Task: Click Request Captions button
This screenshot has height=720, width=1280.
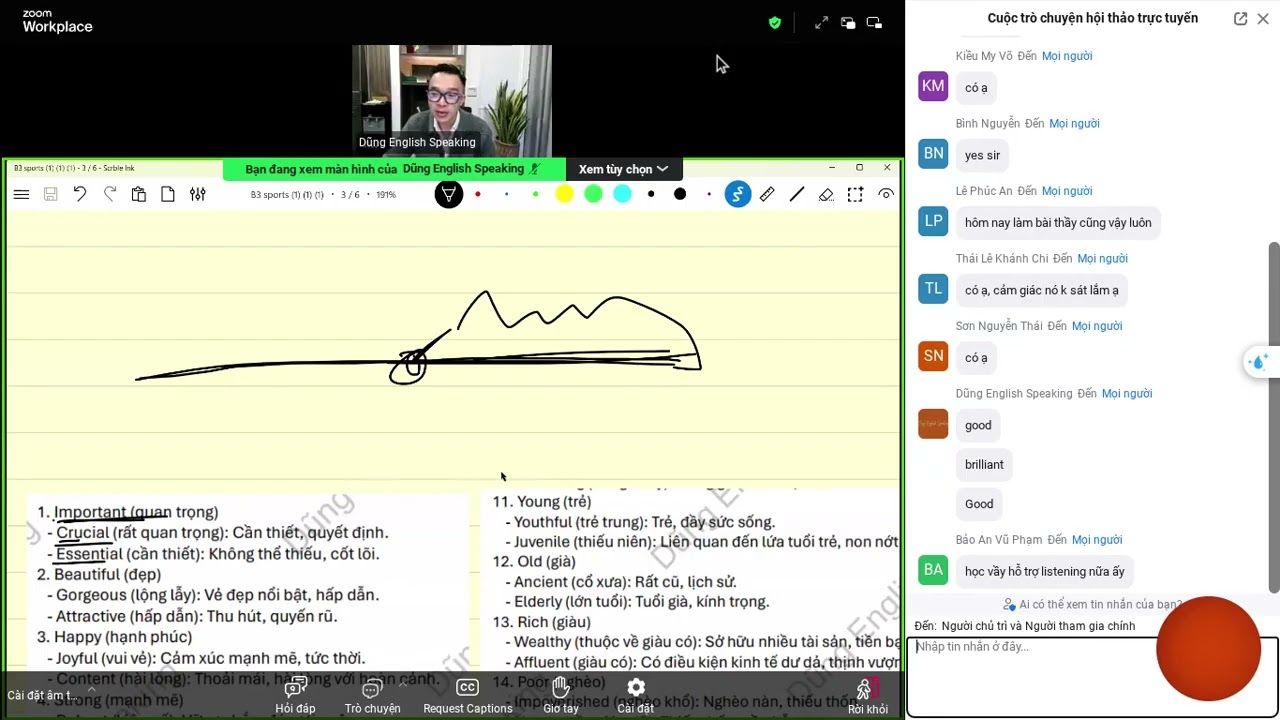Action: click(x=467, y=696)
